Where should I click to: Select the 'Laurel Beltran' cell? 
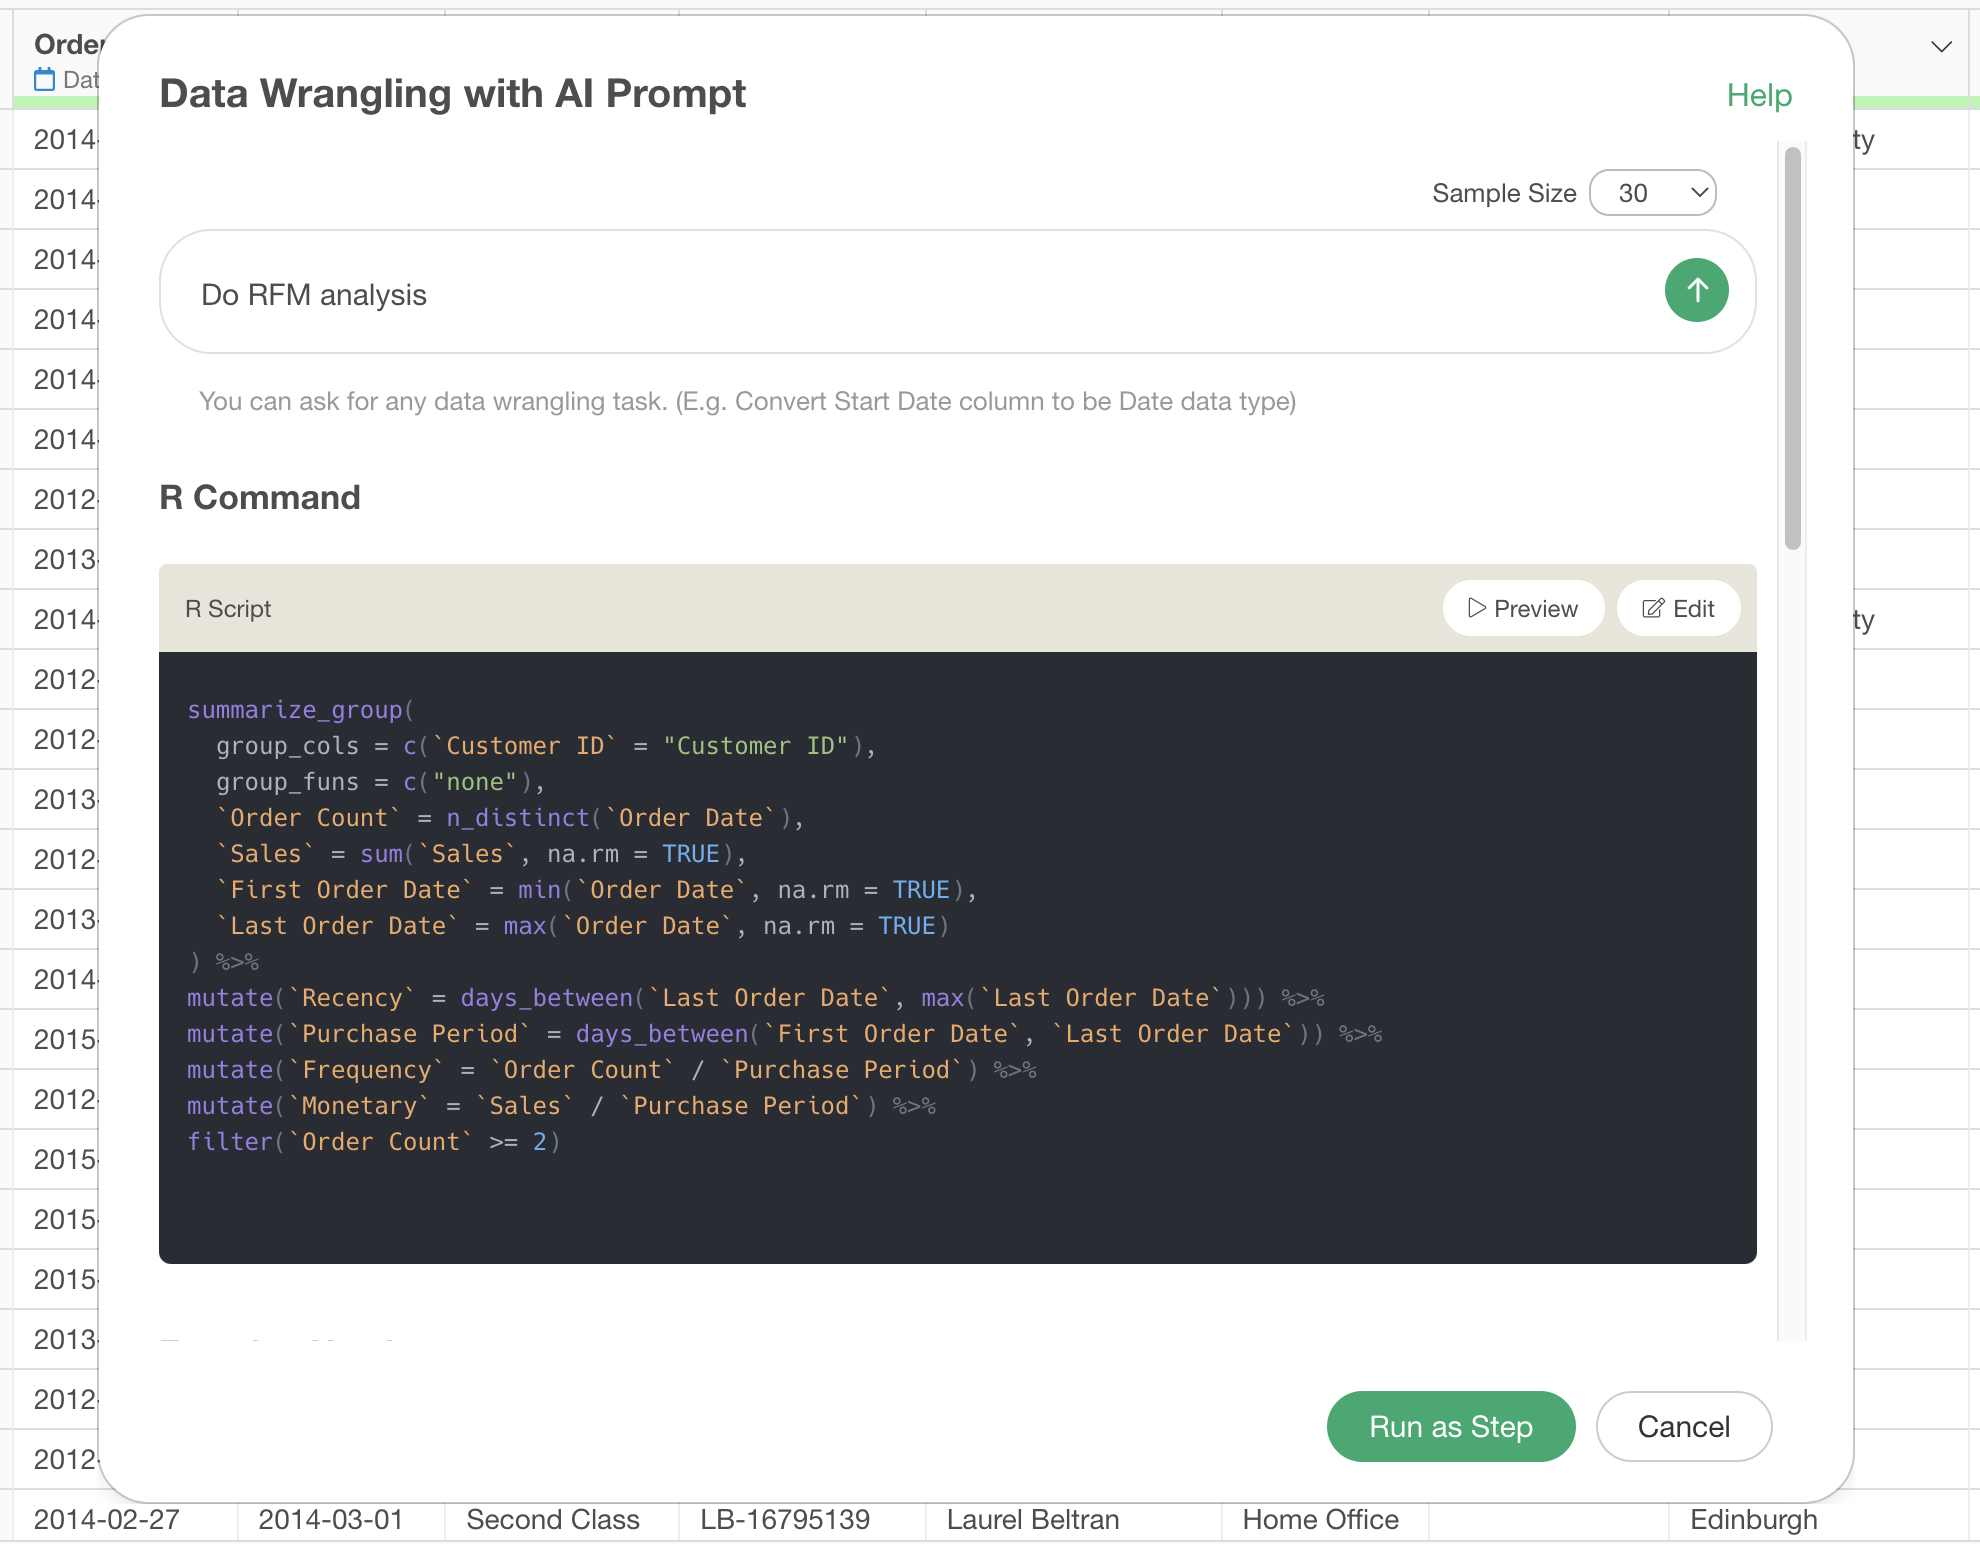(x=1033, y=1520)
